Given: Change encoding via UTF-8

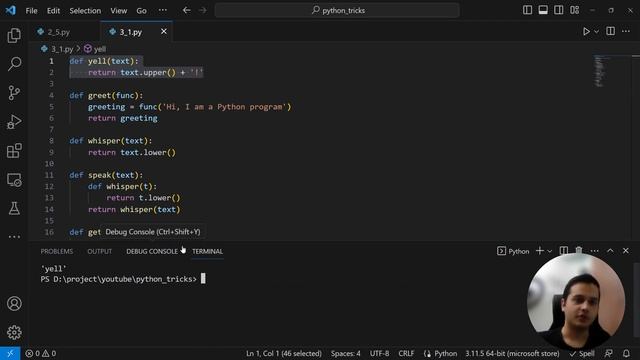Looking at the screenshot, I should pos(379,353).
